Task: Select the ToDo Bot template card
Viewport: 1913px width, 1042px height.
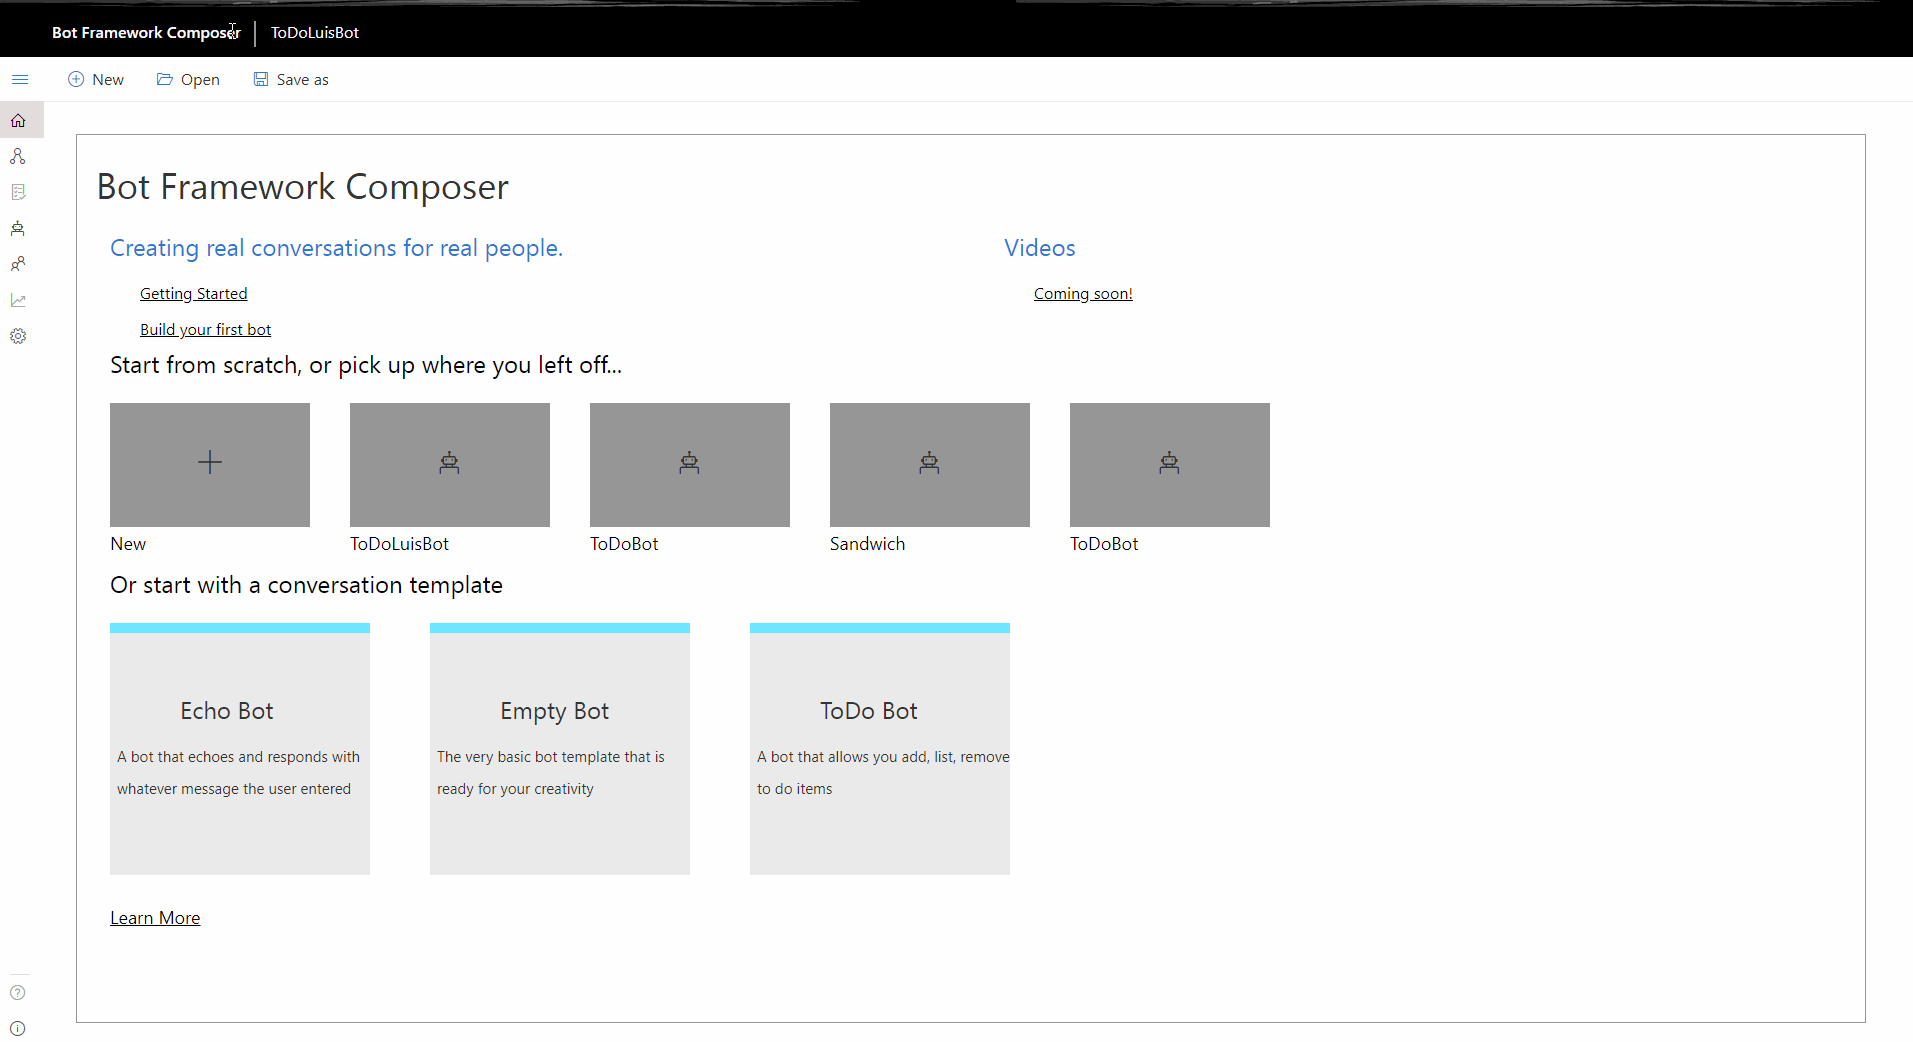Action: [880, 749]
